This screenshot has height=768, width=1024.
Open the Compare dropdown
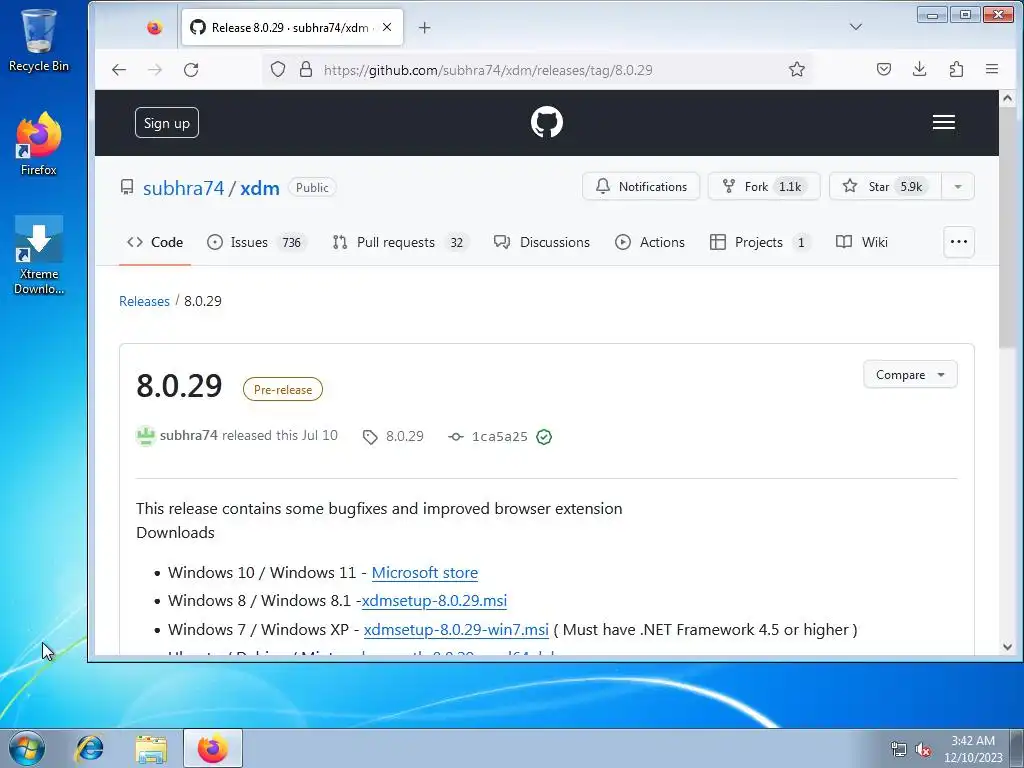click(910, 375)
